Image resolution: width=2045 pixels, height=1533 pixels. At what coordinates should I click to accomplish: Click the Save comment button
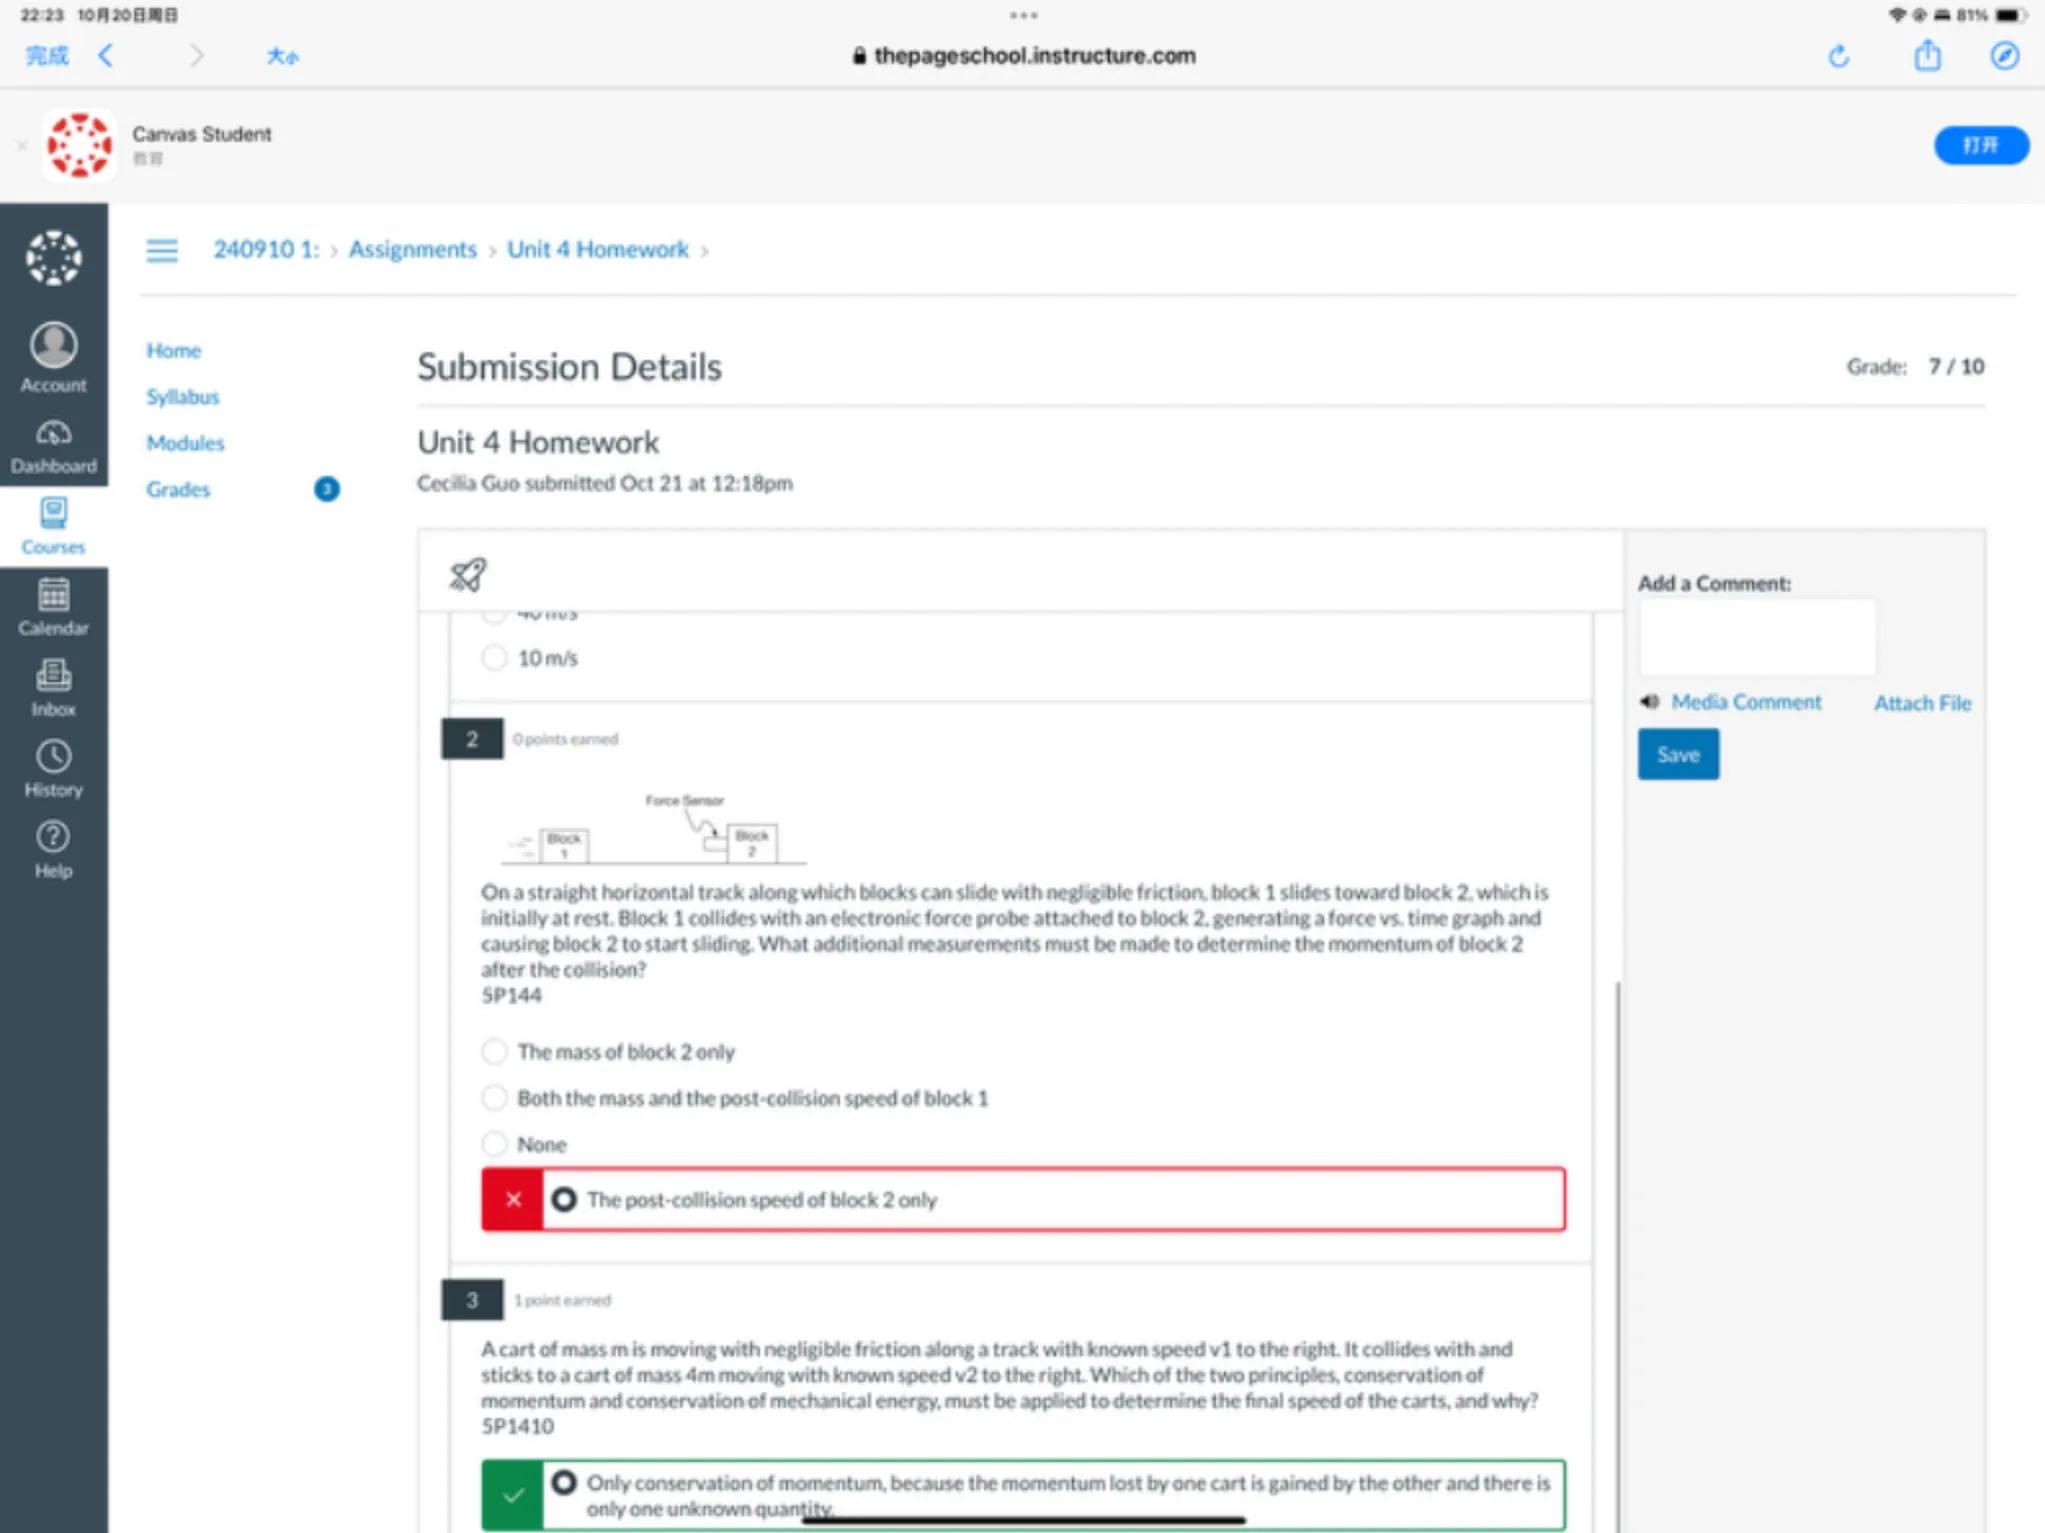(1677, 754)
